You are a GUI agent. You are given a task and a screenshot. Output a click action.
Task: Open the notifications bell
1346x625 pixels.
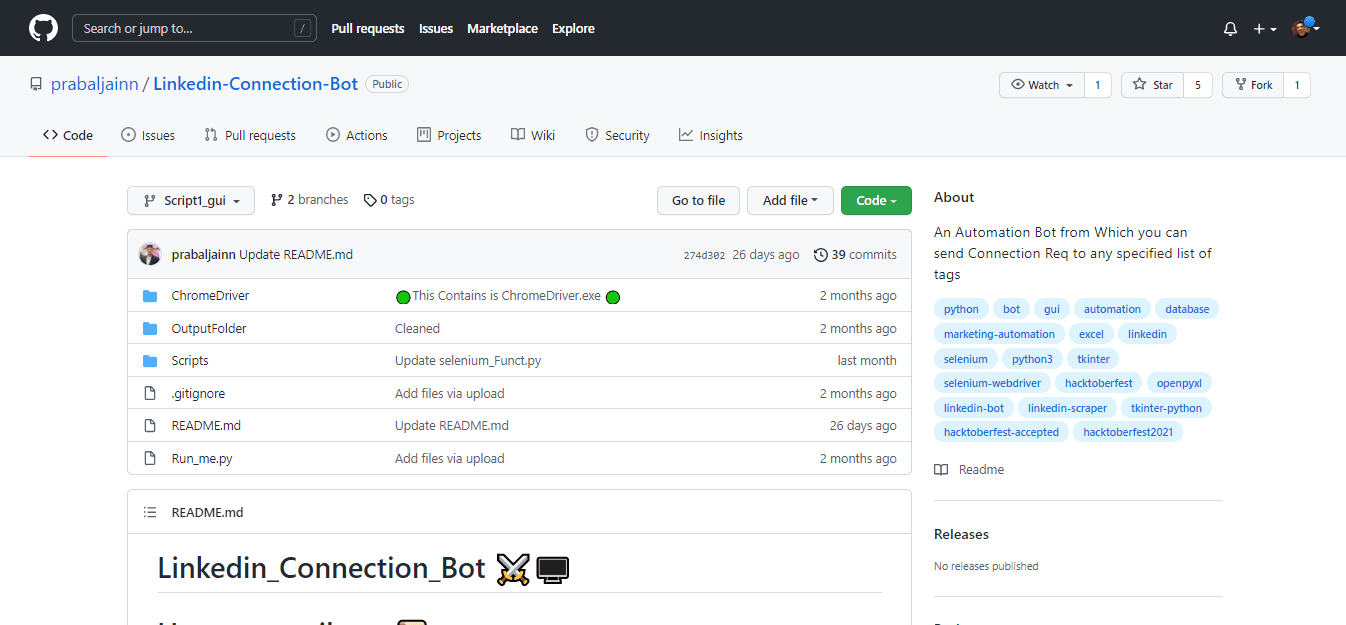pos(1230,29)
